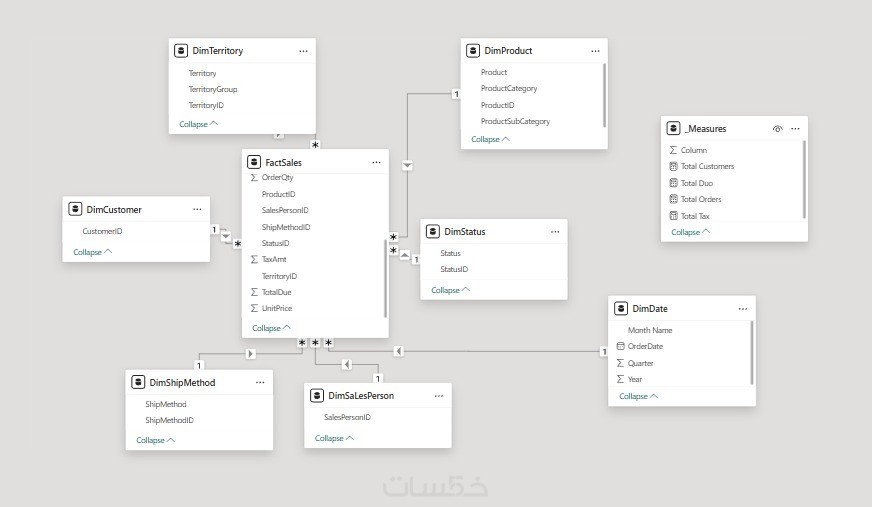
Task: Click the DimProduct table header icon
Action: click(473, 50)
